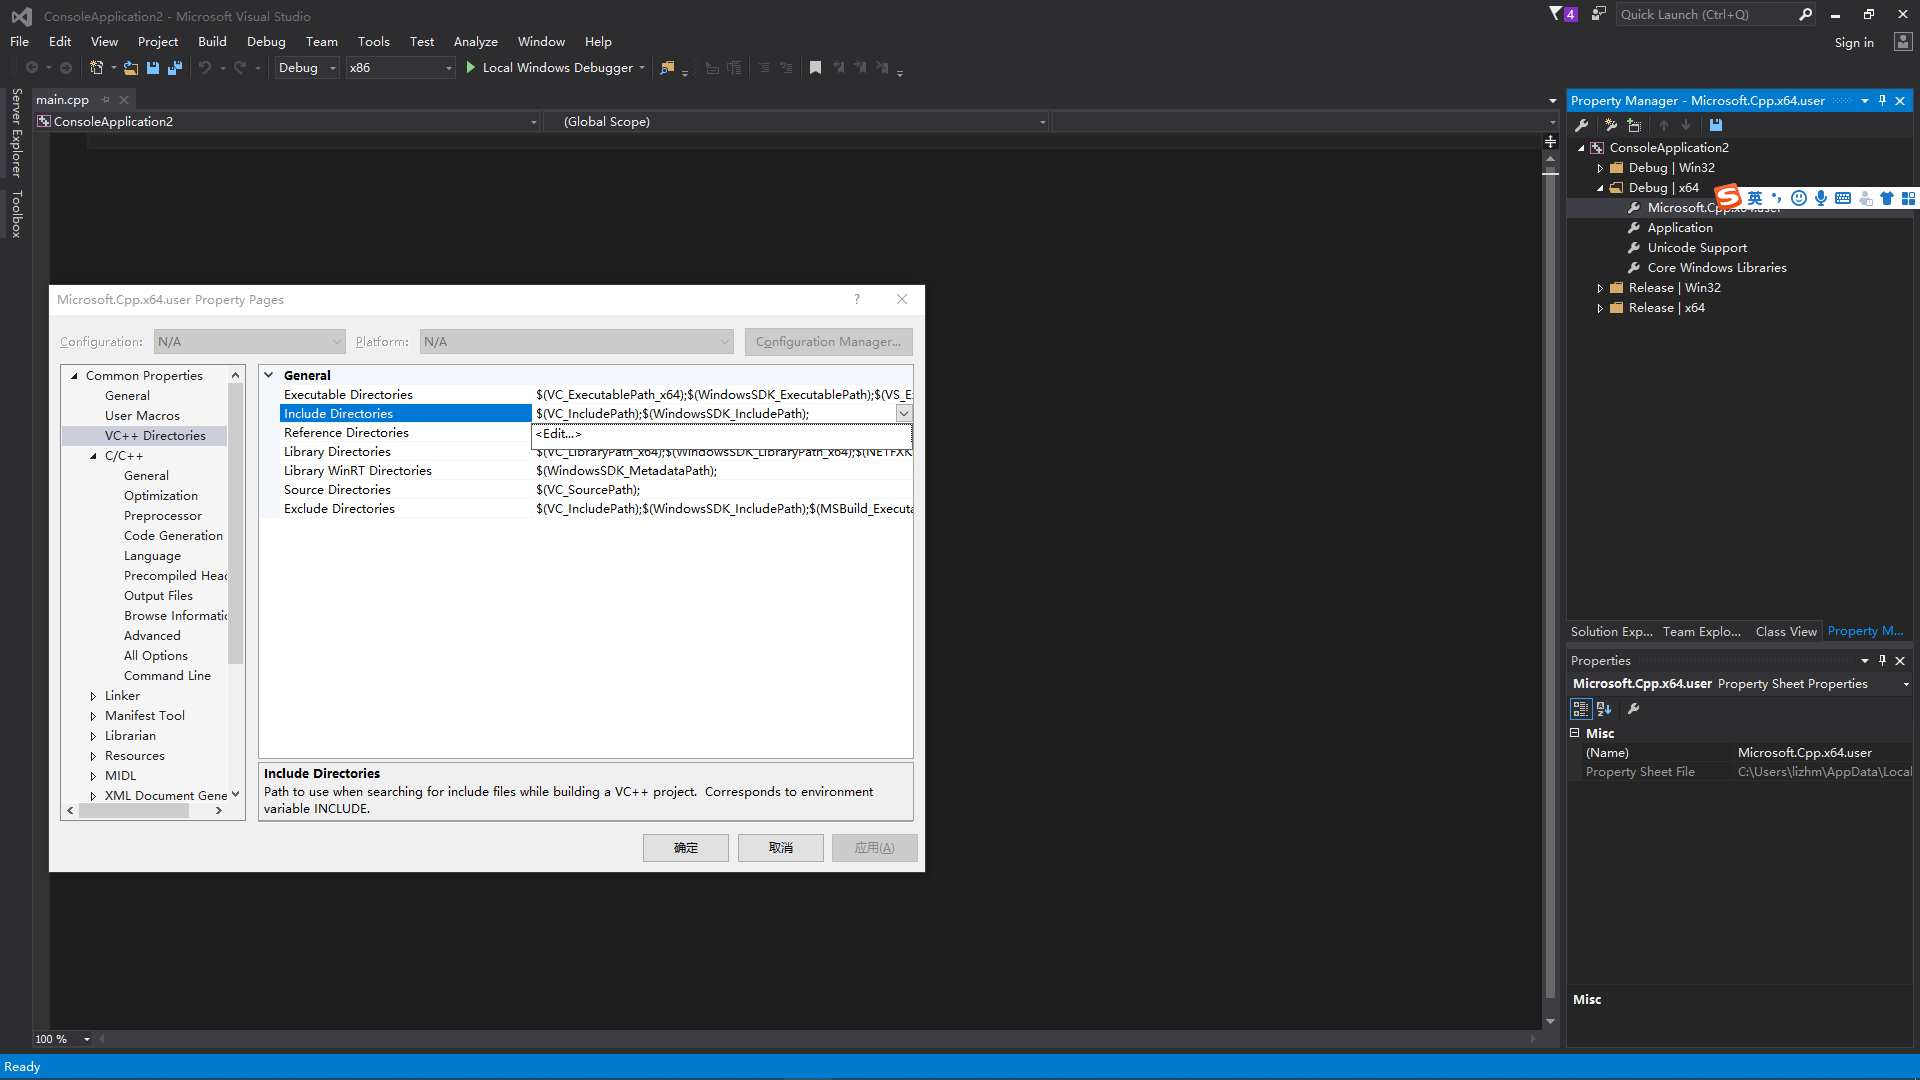Click the Quick Launch search magnifier icon
The image size is (1920, 1080).
click(1805, 14)
